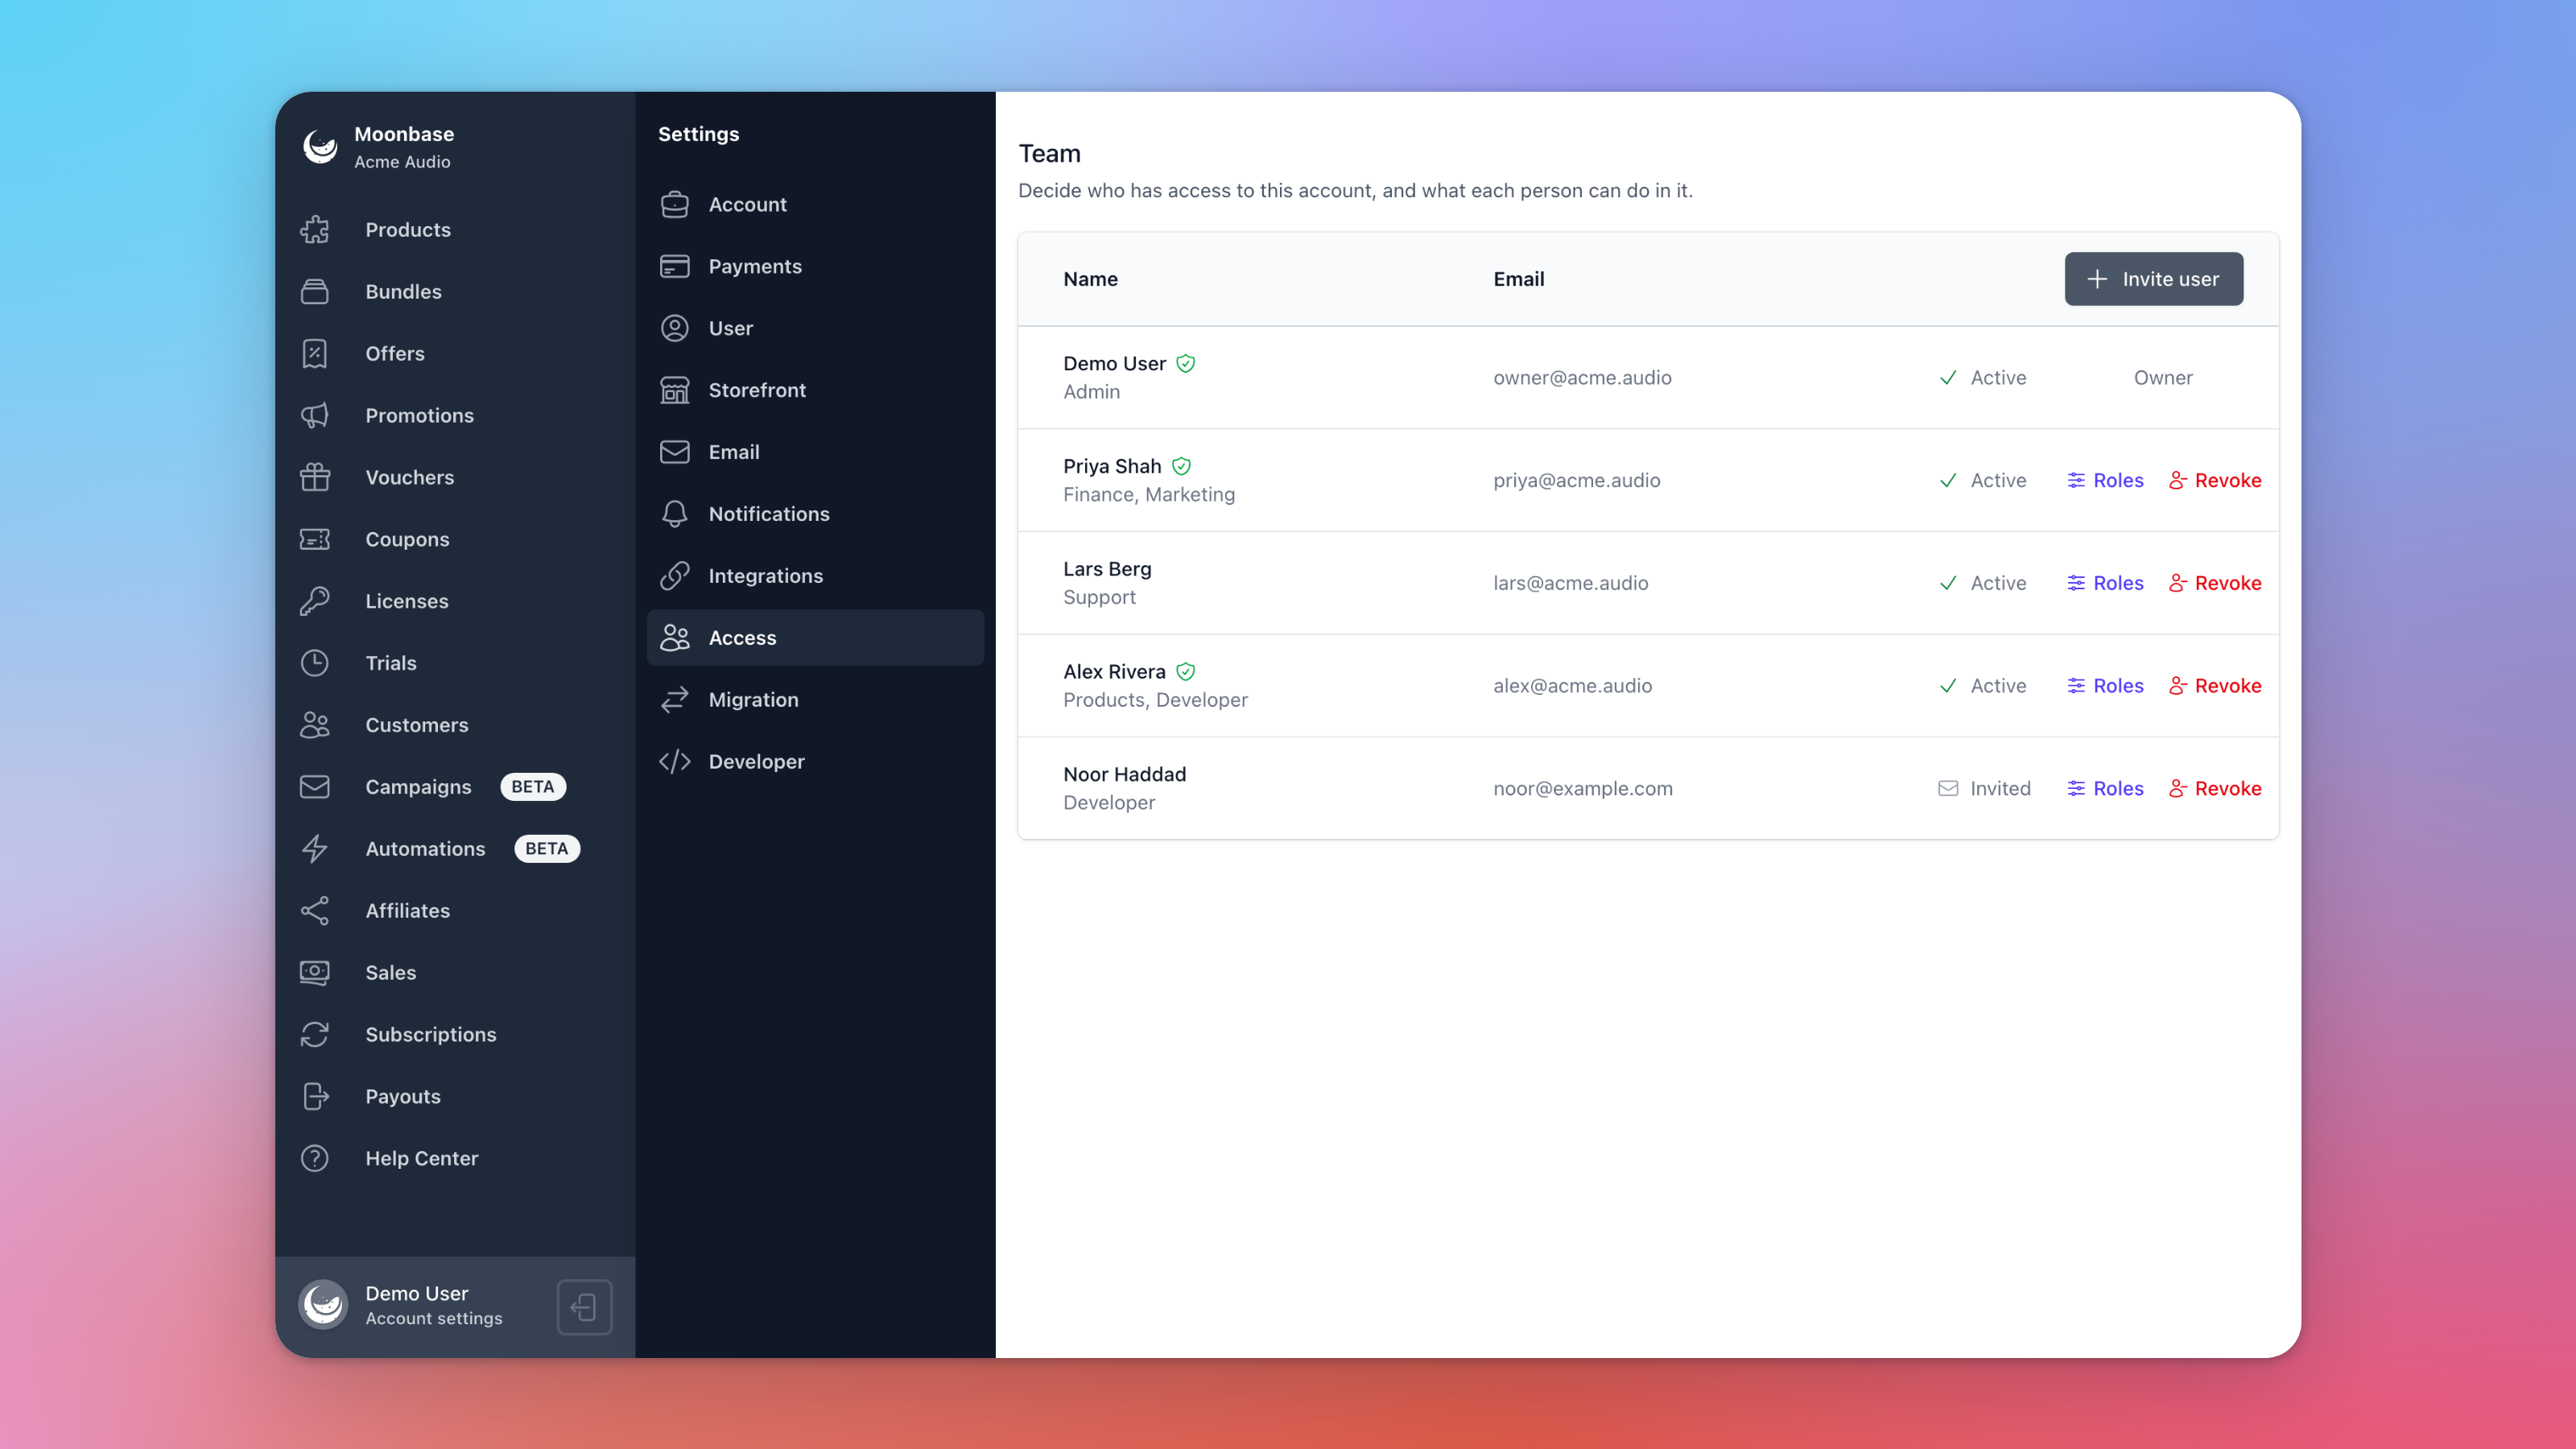Click the Moonbase logo icon
The width and height of the screenshot is (2576, 1449).
pos(320,147)
